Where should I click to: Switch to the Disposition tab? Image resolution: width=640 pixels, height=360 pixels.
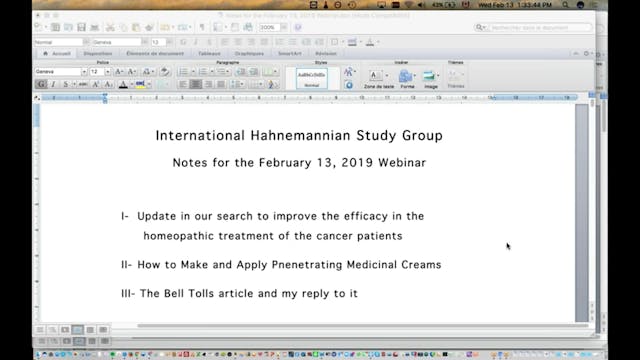[98, 53]
